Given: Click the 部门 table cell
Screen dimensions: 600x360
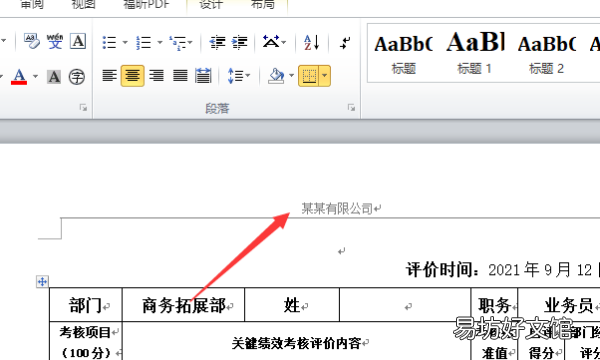Looking at the screenshot, I should point(86,305).
